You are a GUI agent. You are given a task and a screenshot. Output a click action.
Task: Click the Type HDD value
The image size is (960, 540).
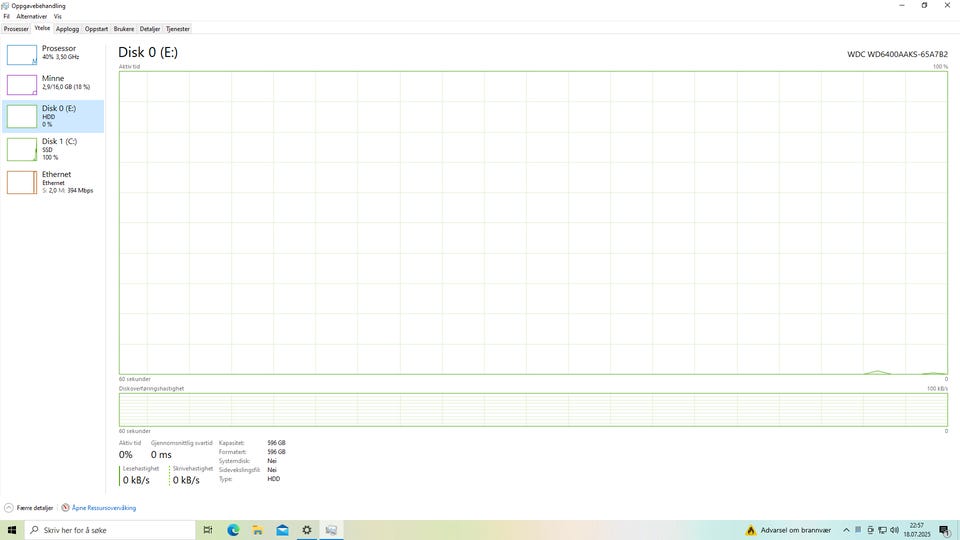coord(274,479)
